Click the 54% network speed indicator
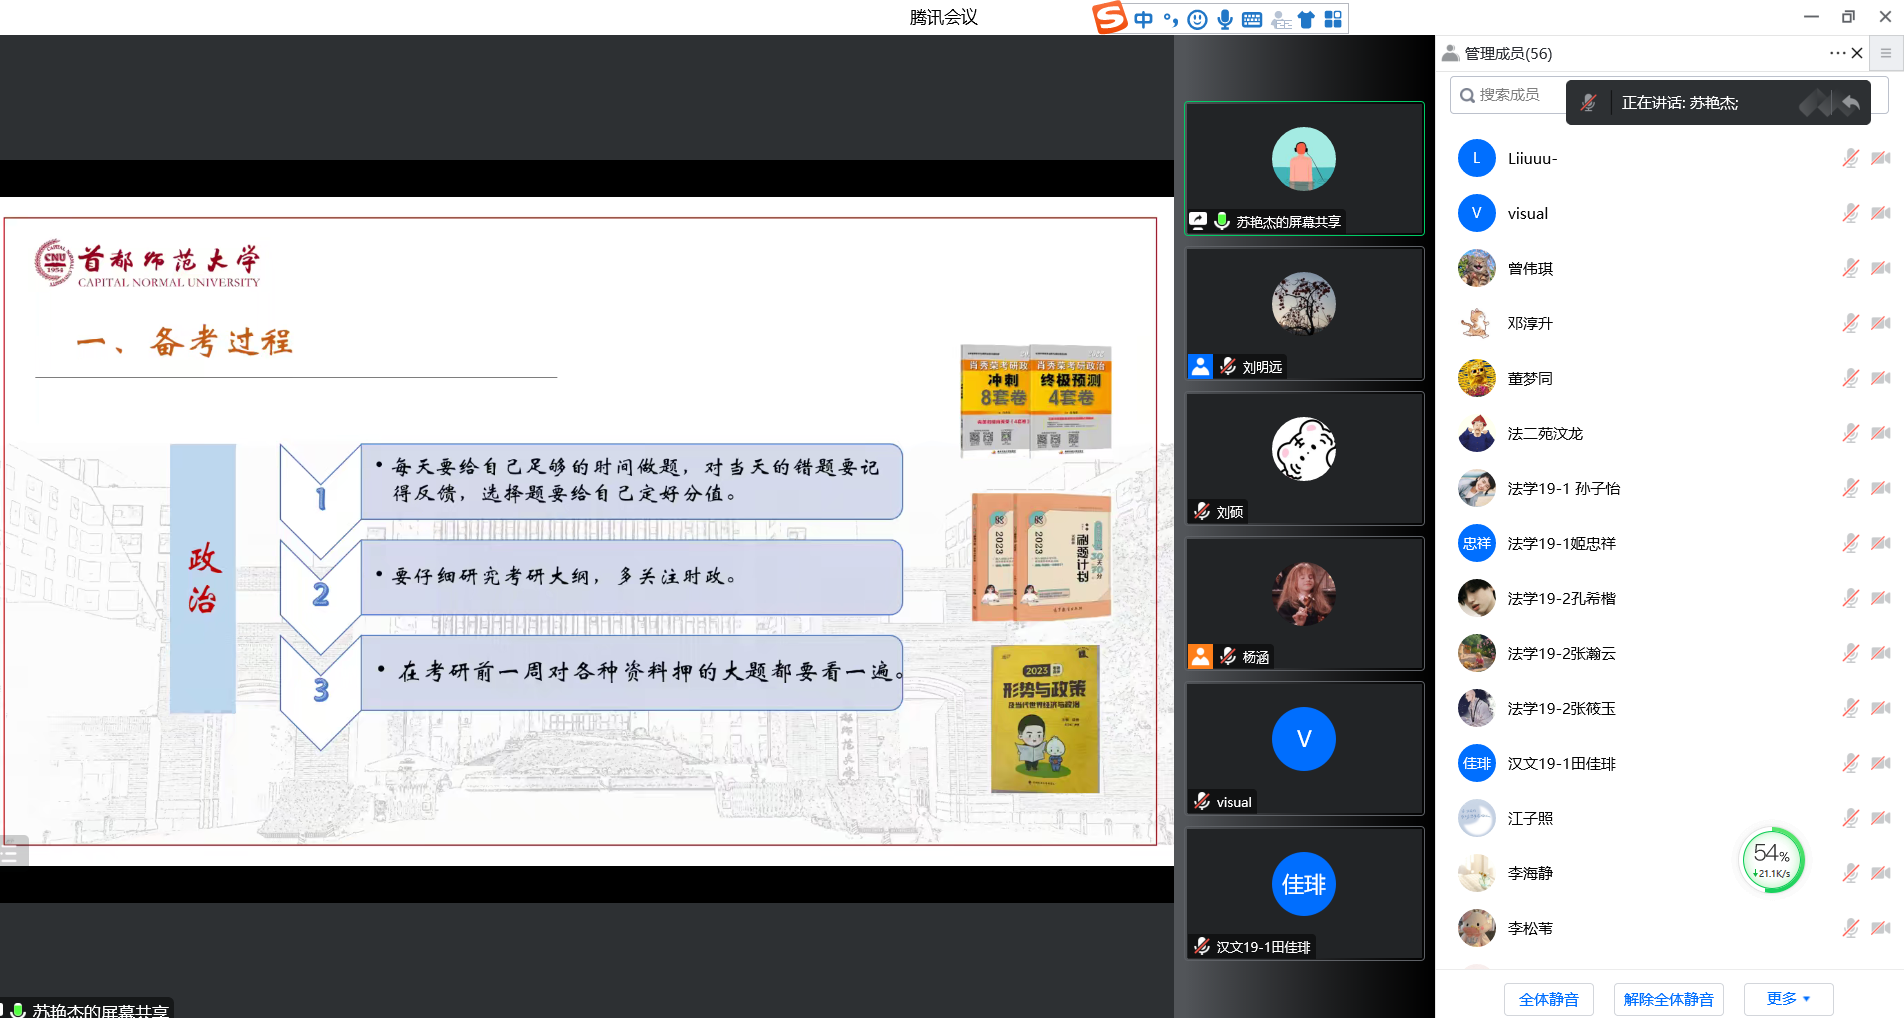 1772,859
